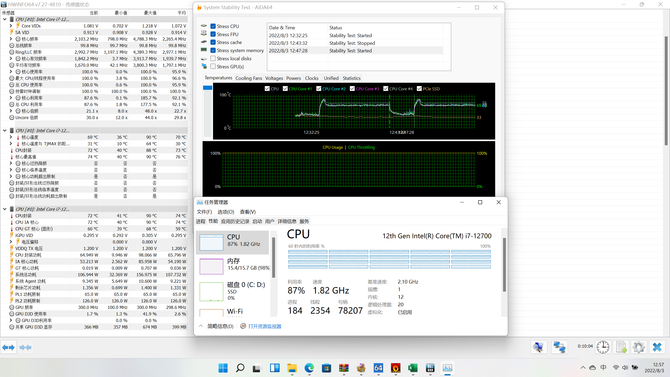Switch to Voltages tab in AIDA64
Image resolution: width=670 pixels, height=377 pixels.
point(274,78)
